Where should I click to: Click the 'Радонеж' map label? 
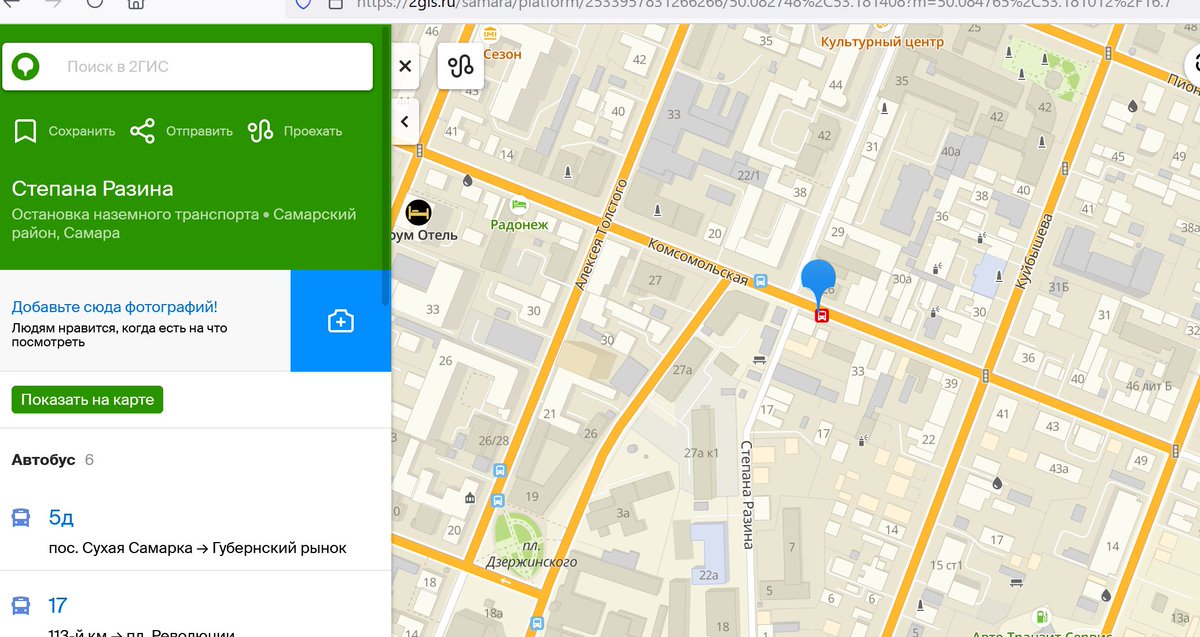519,225
